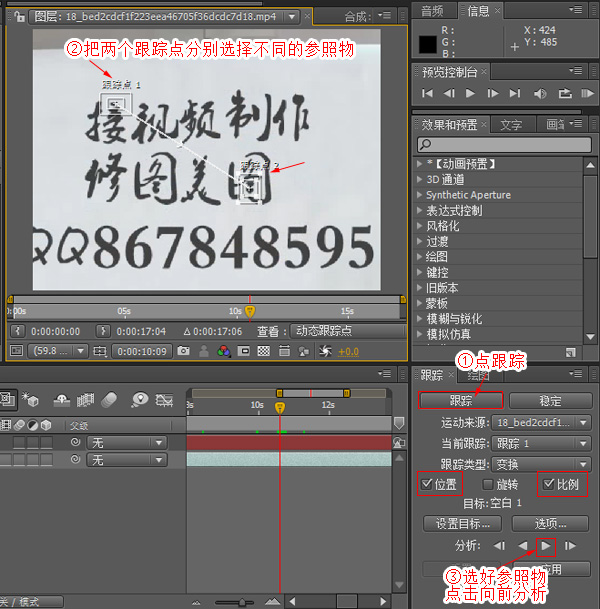This screenshot has height=609, width=600.
Task: Toggle transparency grid icon
Action: pos(264,351)
